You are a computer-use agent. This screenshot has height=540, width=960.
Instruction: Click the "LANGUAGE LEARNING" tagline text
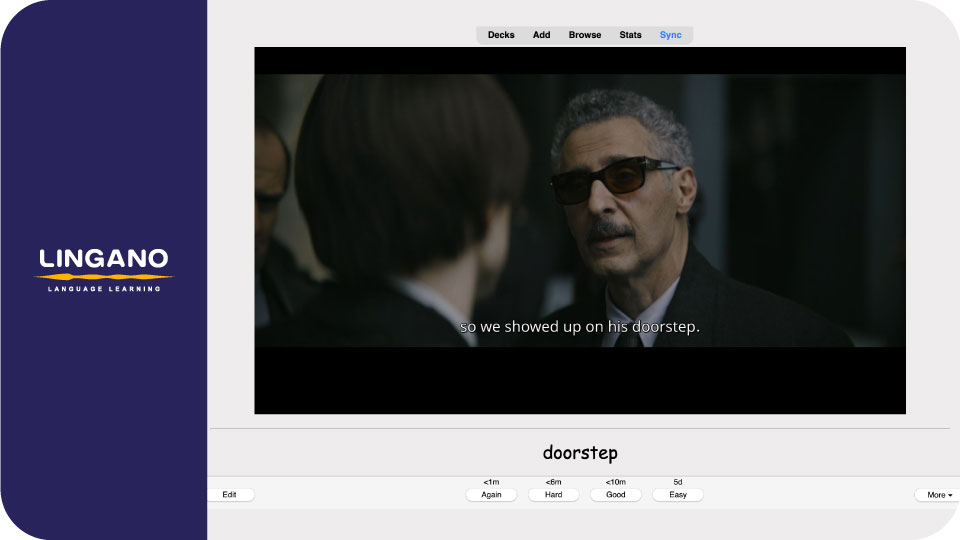click(x=104, y=289)
